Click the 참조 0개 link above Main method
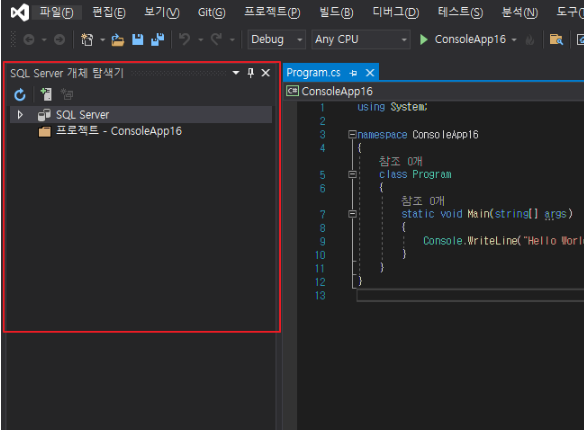Viewport: 584px width, 430px height. pos(422,201)
